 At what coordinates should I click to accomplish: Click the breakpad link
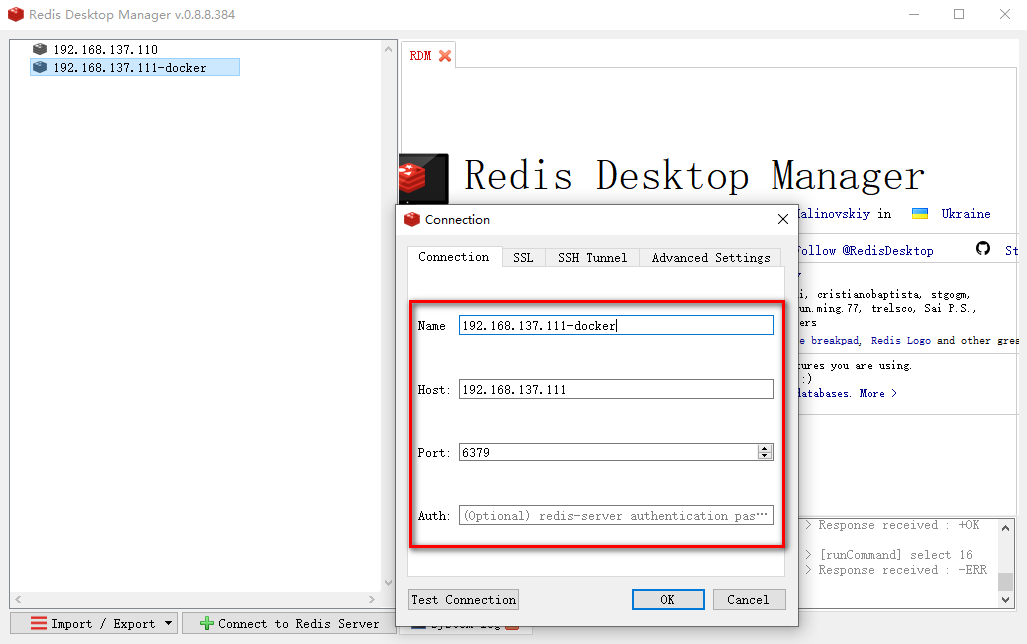pos(834,340)
